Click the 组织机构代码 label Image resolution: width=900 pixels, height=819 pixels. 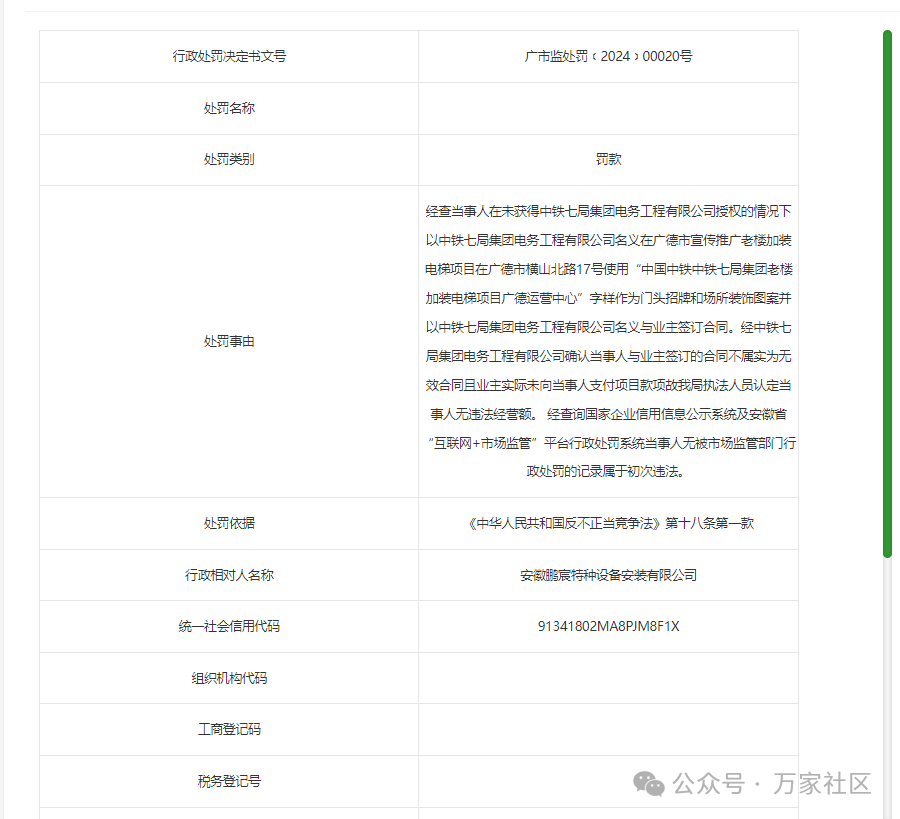(229, 678)
